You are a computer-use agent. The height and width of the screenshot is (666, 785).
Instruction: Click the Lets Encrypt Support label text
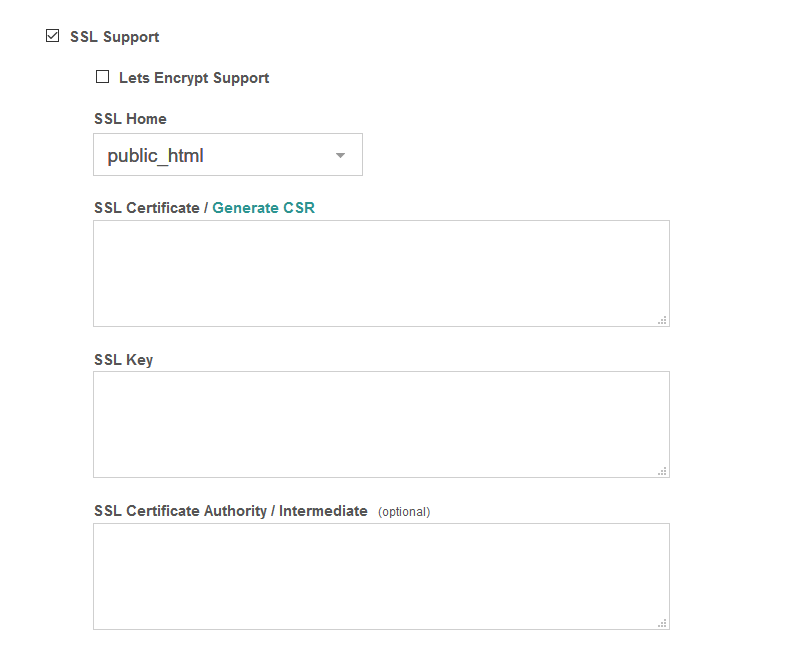(194, 78)
